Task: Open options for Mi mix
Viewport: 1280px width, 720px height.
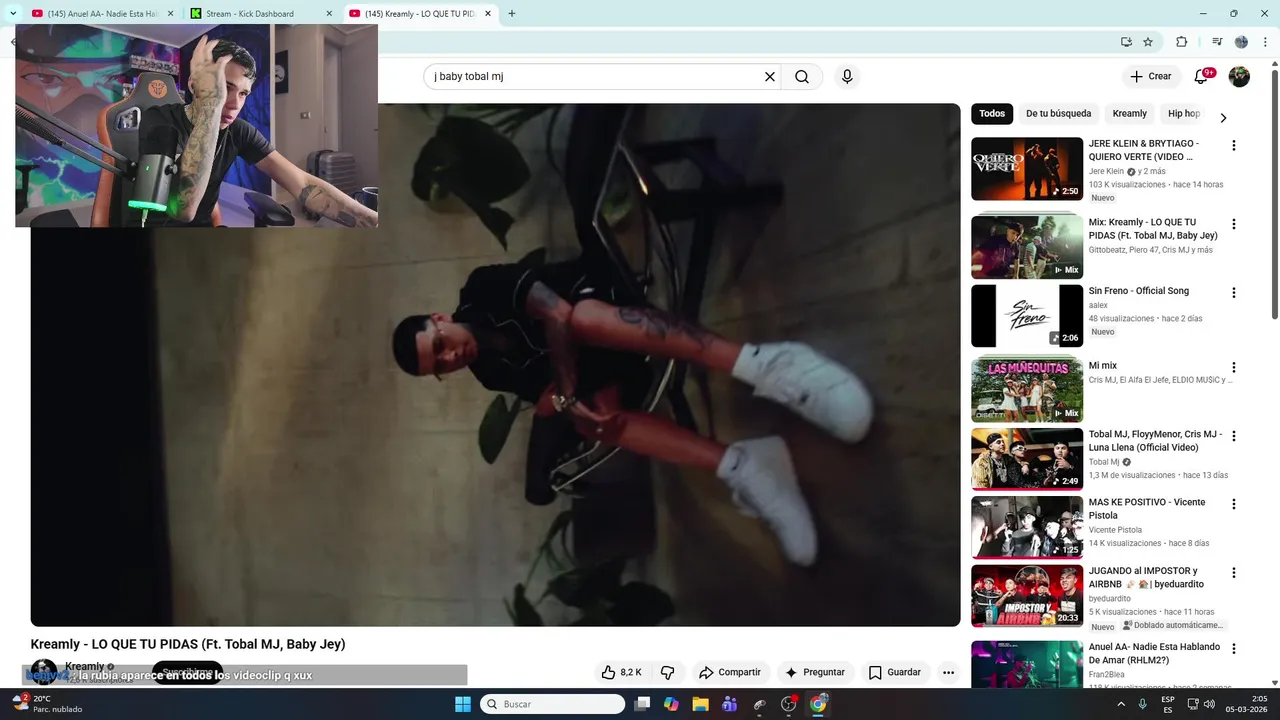Action: (1233, 368)
